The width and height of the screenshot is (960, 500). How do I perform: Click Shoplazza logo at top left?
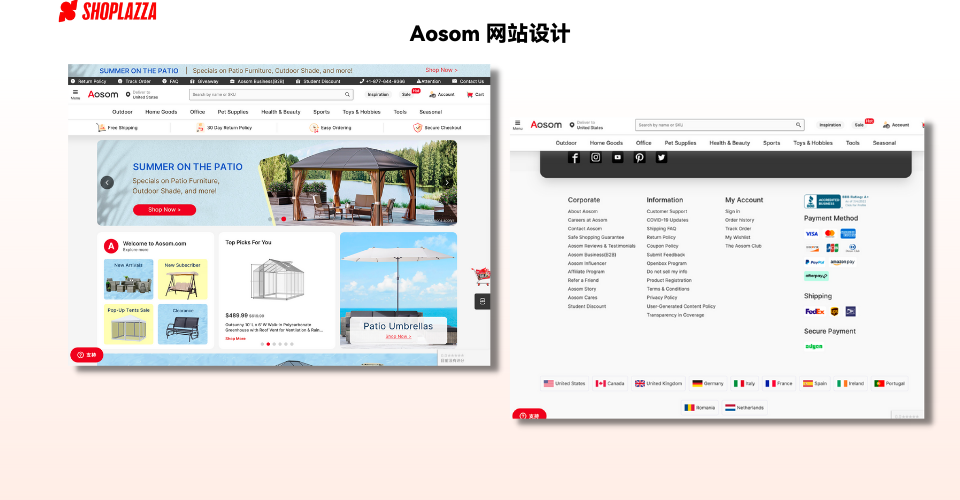pos(108,11)
